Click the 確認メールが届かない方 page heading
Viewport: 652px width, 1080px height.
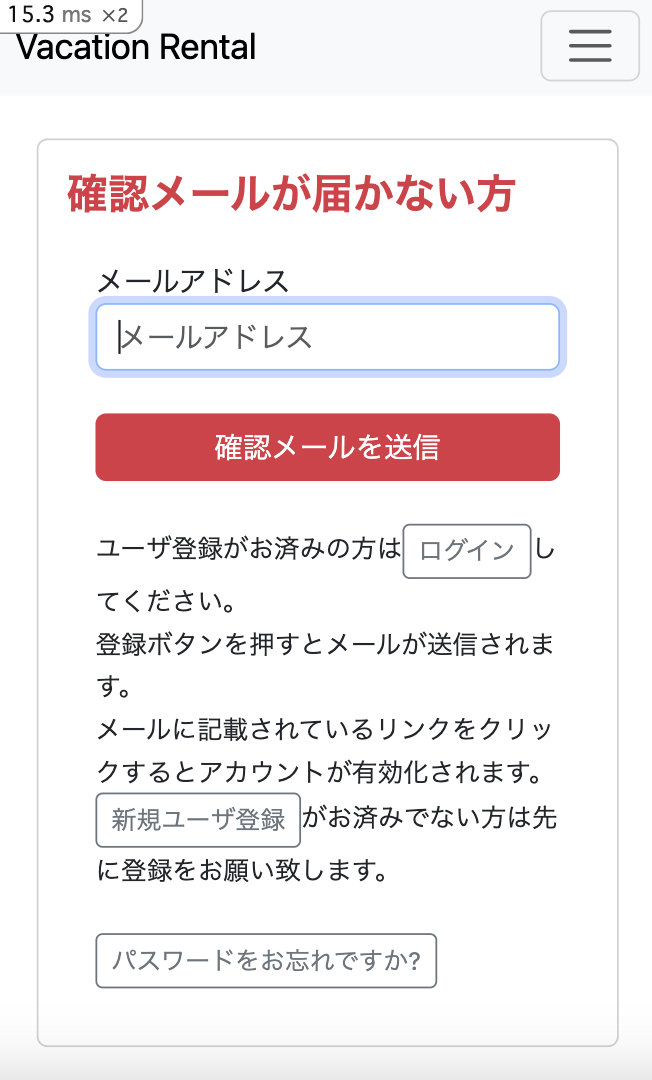[290, 195]
